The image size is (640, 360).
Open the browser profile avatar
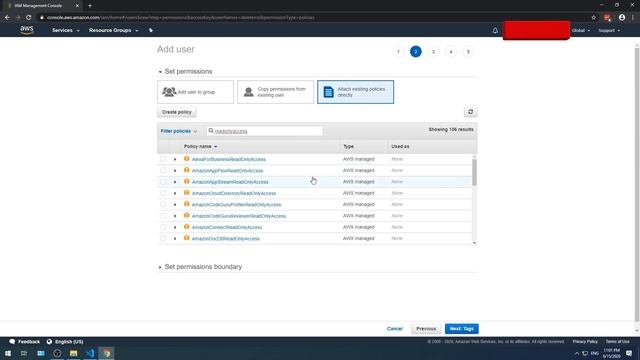622,18
